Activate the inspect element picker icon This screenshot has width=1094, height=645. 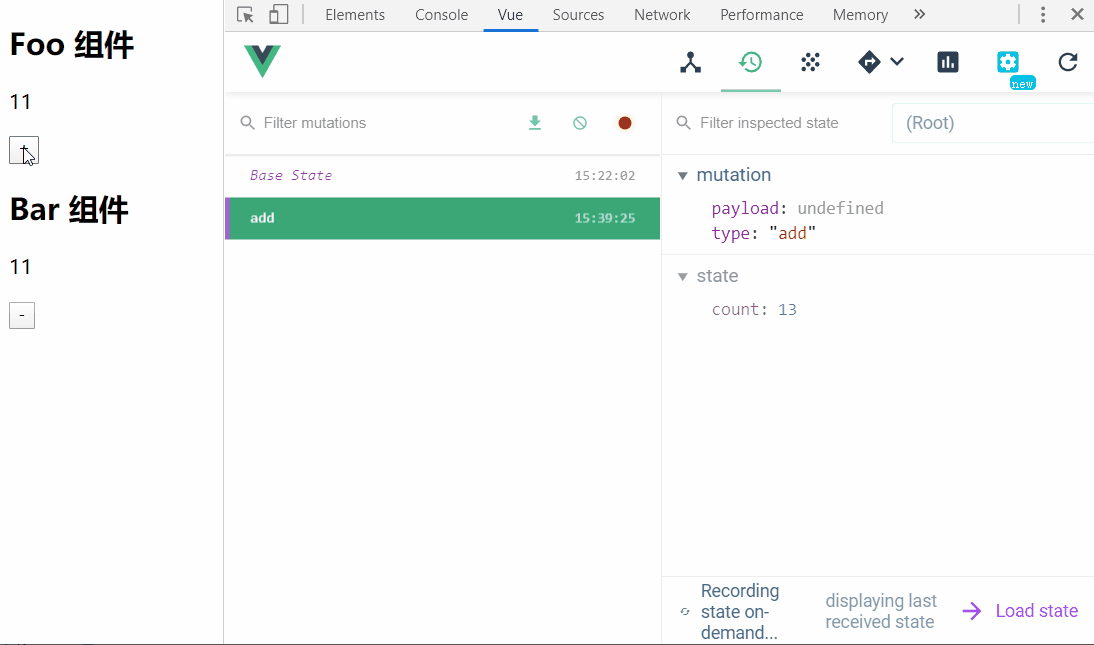coord(246,15)
